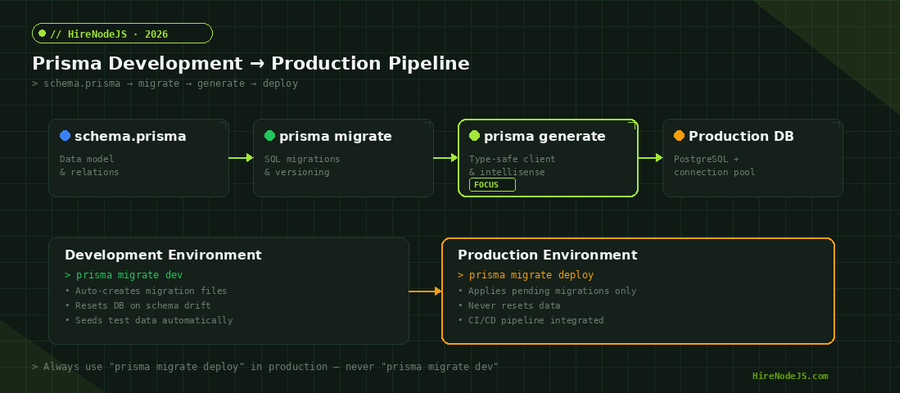
Task: Click the orange dot beside Production DB
Action: coord(679,135)
